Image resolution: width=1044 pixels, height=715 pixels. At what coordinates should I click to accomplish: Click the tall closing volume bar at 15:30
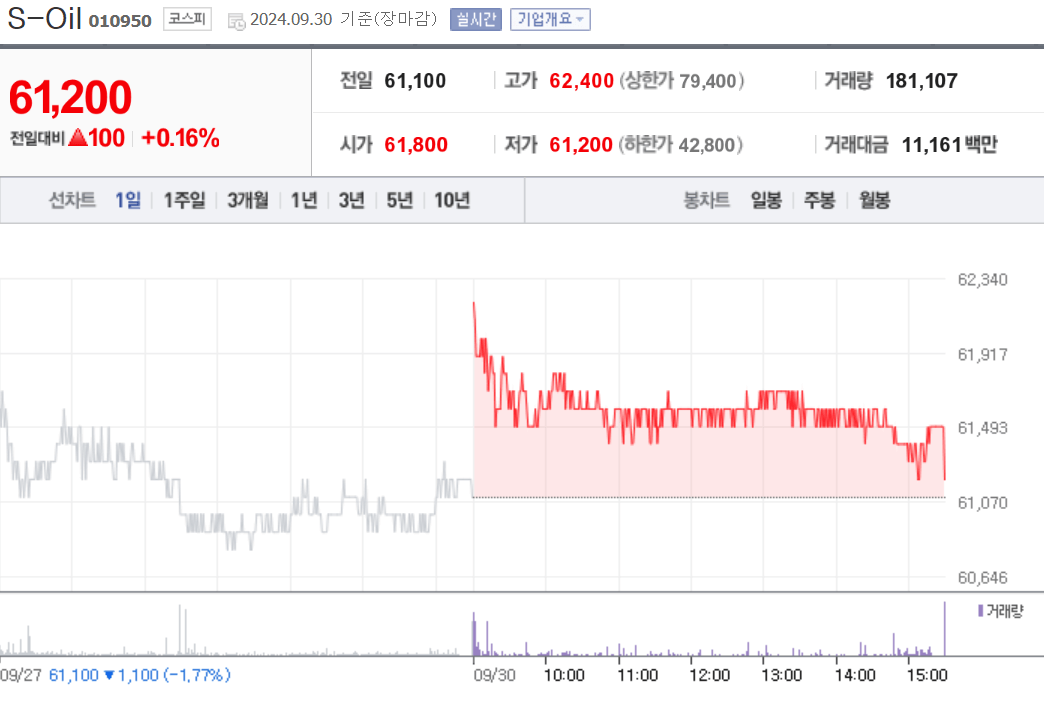pos(944,628)
